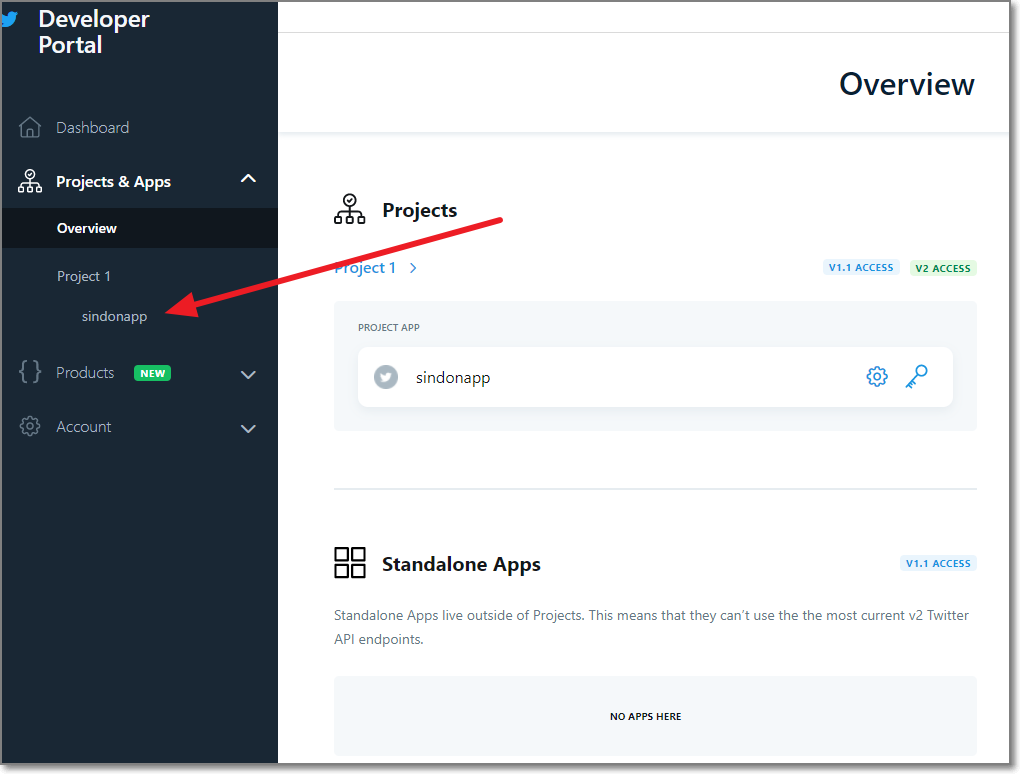
Task: Click the V2 ACCESS badge
Action: 943,268
